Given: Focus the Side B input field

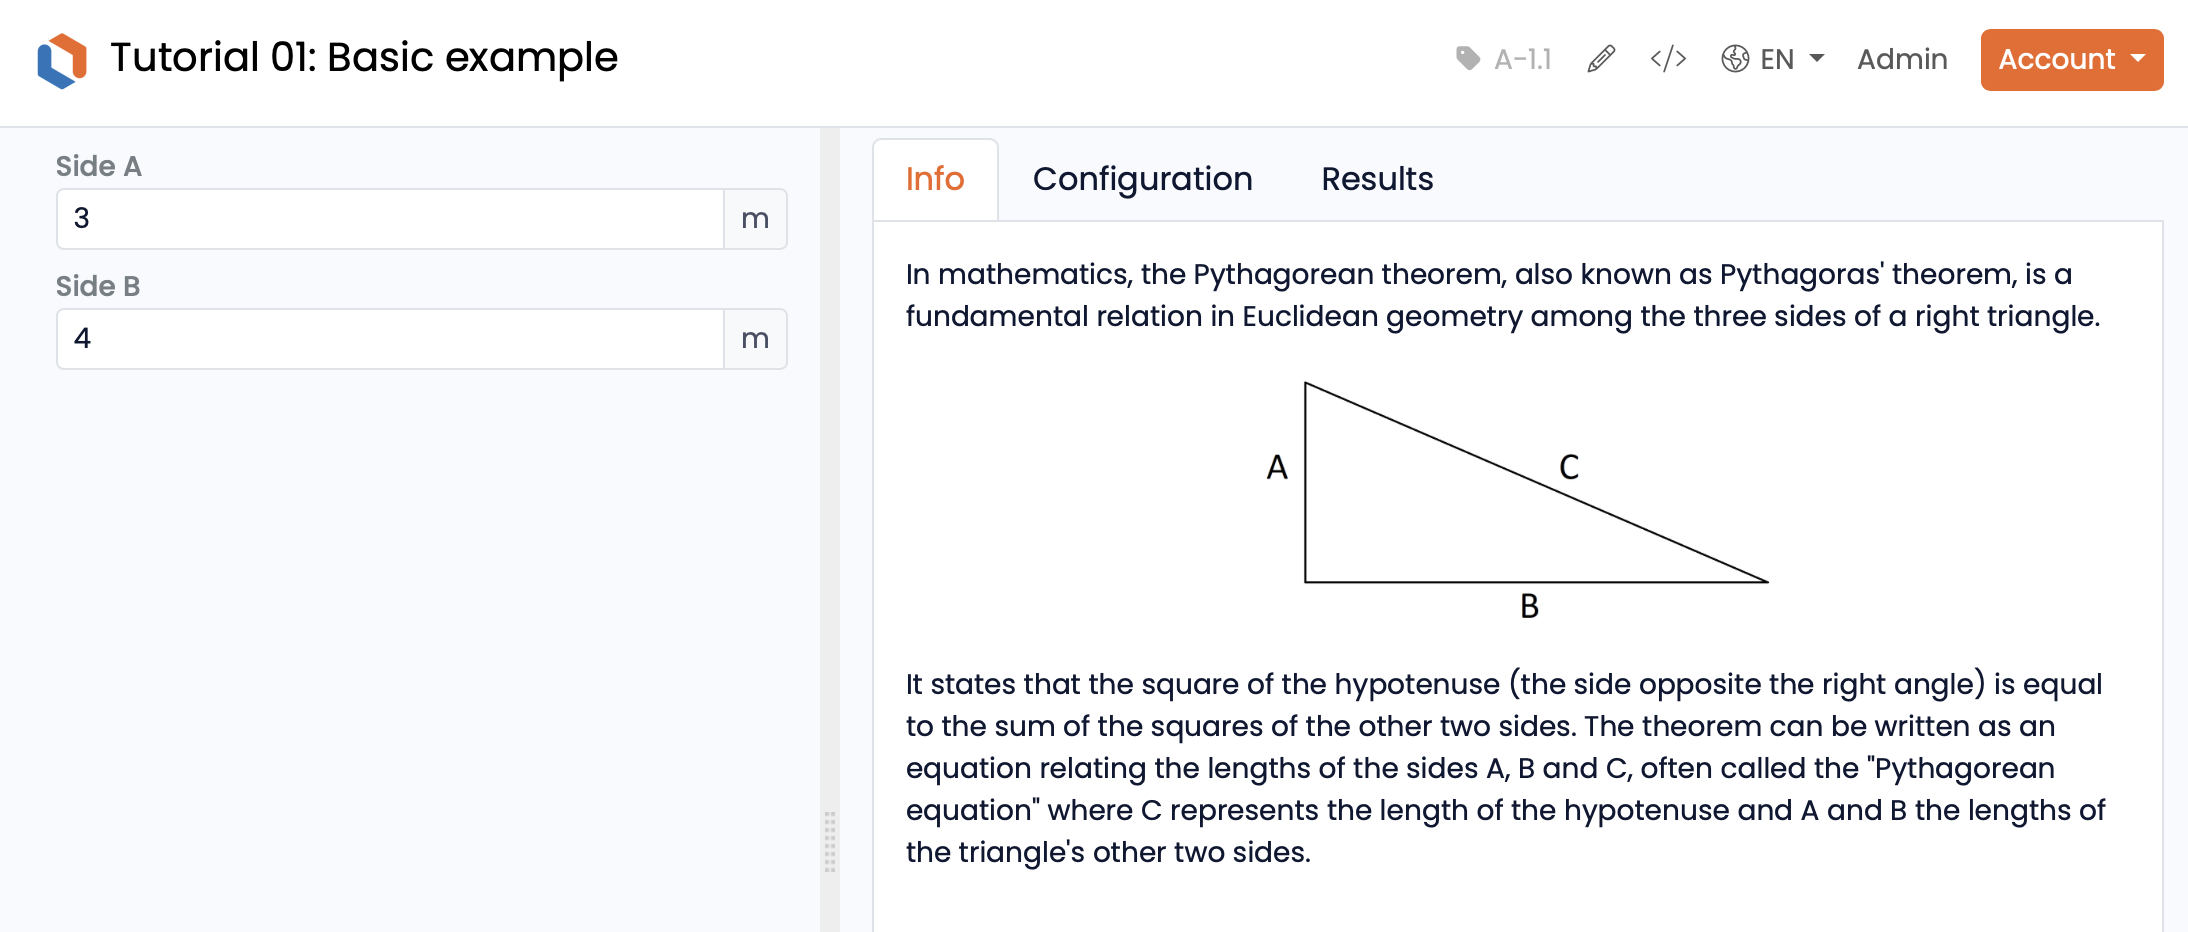Looking at the screenshot, I should [390, 339].
